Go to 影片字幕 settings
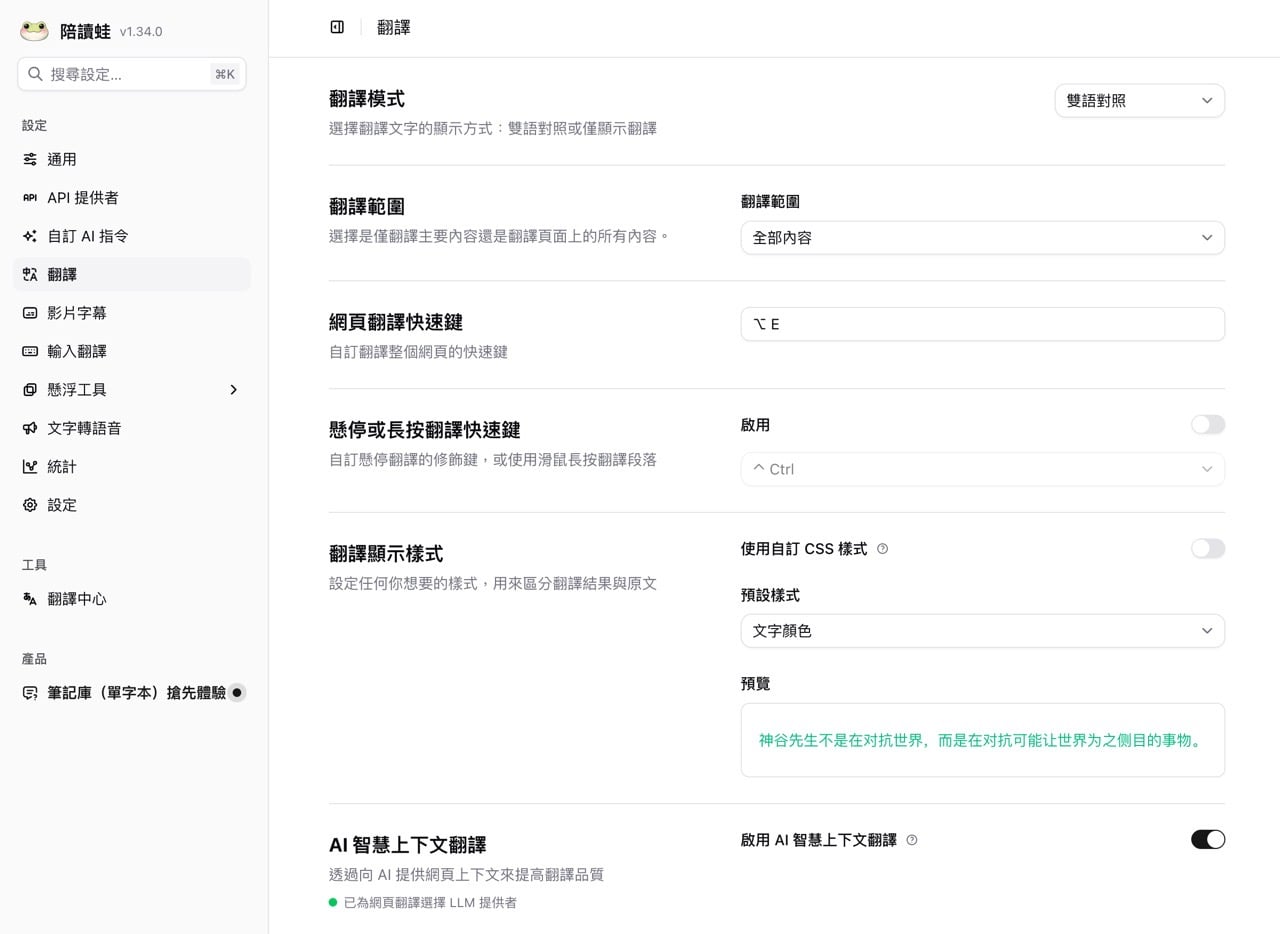 [132, 313]
